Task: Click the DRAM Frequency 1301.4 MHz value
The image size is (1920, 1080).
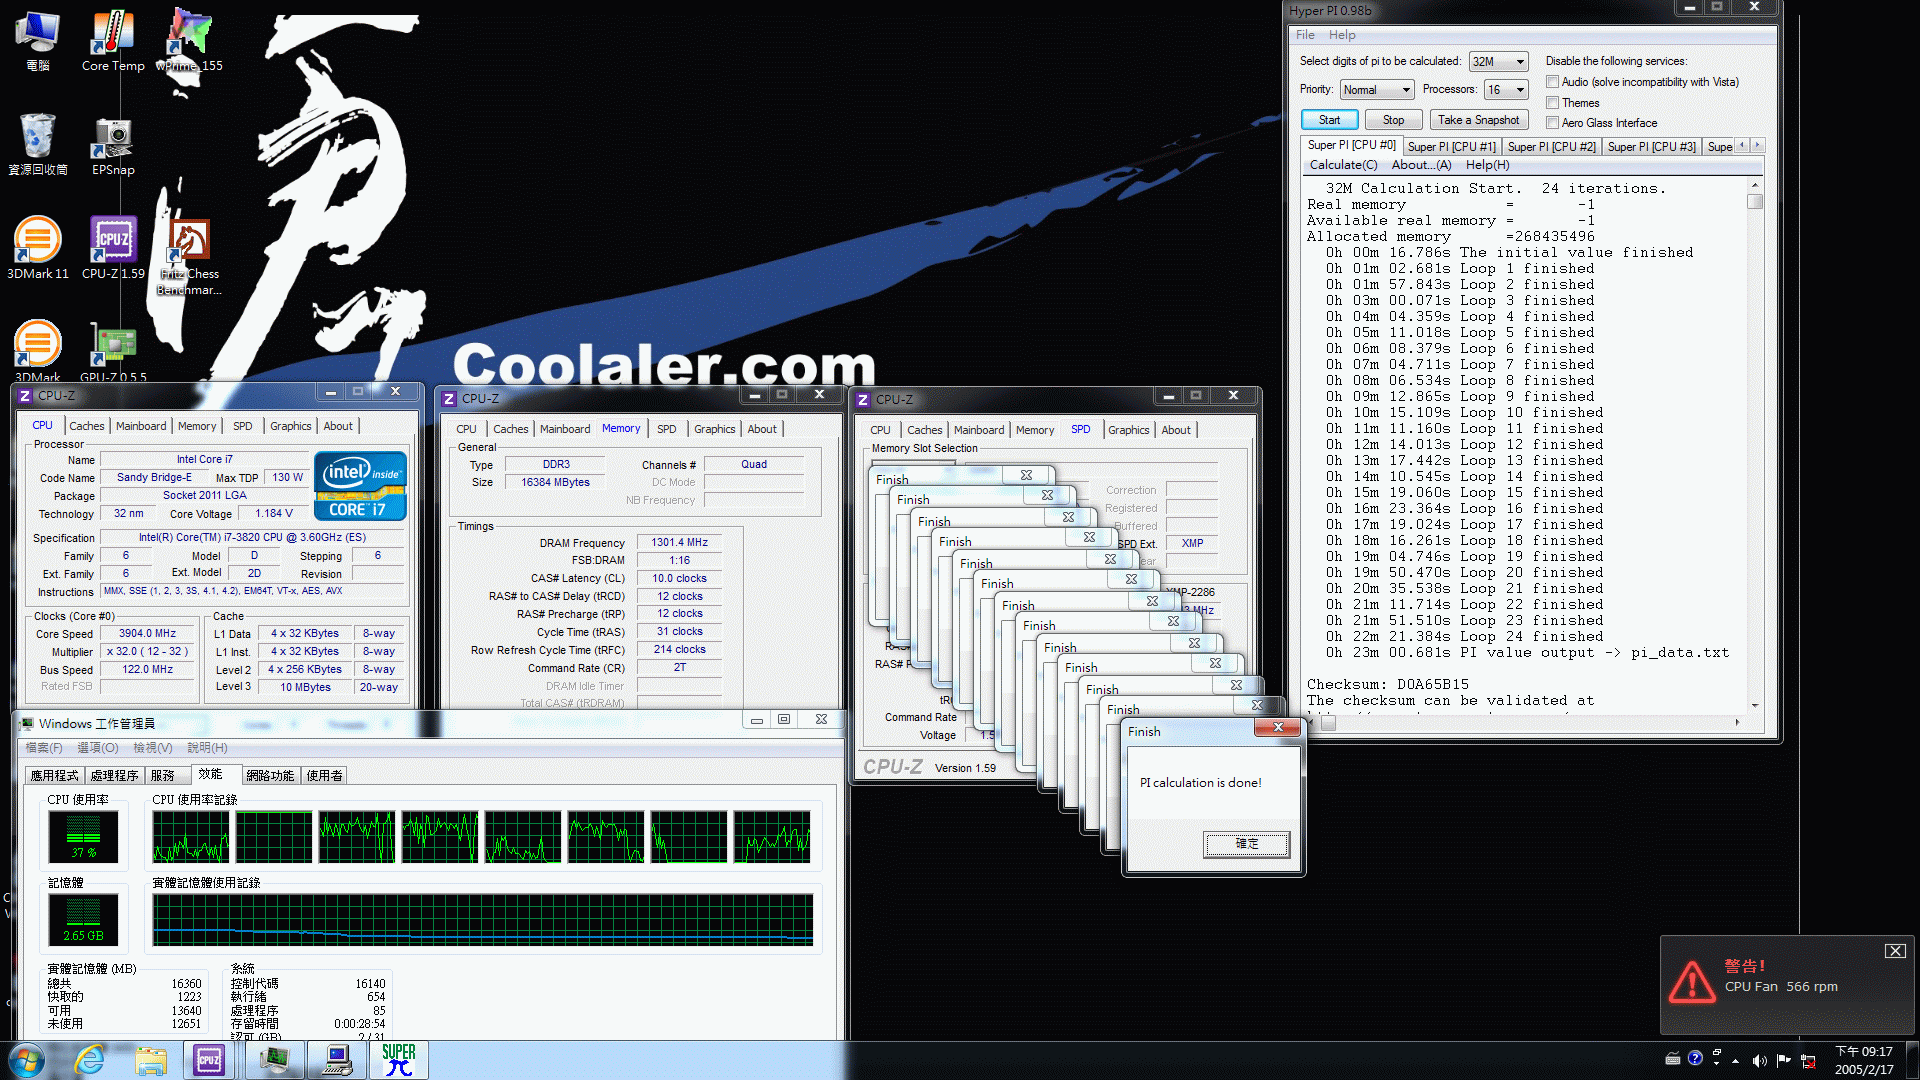Action: pyautogui.click(x=679, y=543)
